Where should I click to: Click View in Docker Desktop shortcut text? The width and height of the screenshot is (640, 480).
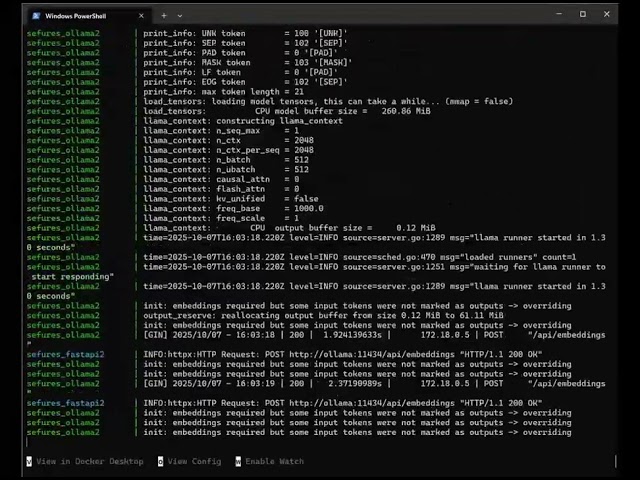tap(90, 461)
